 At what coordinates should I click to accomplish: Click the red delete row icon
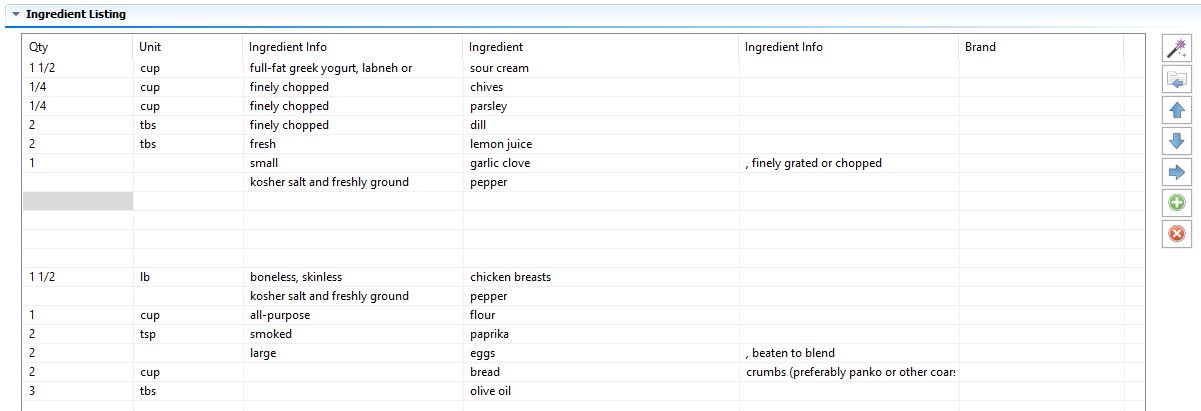(1176, 234)
